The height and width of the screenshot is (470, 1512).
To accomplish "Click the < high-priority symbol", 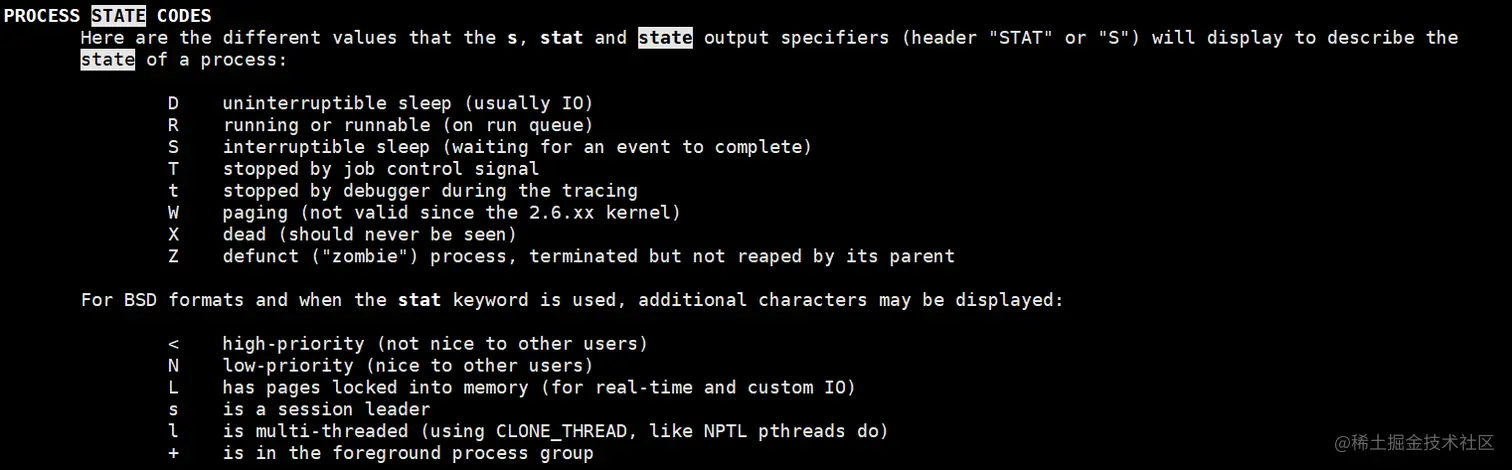I will [174, 344].
